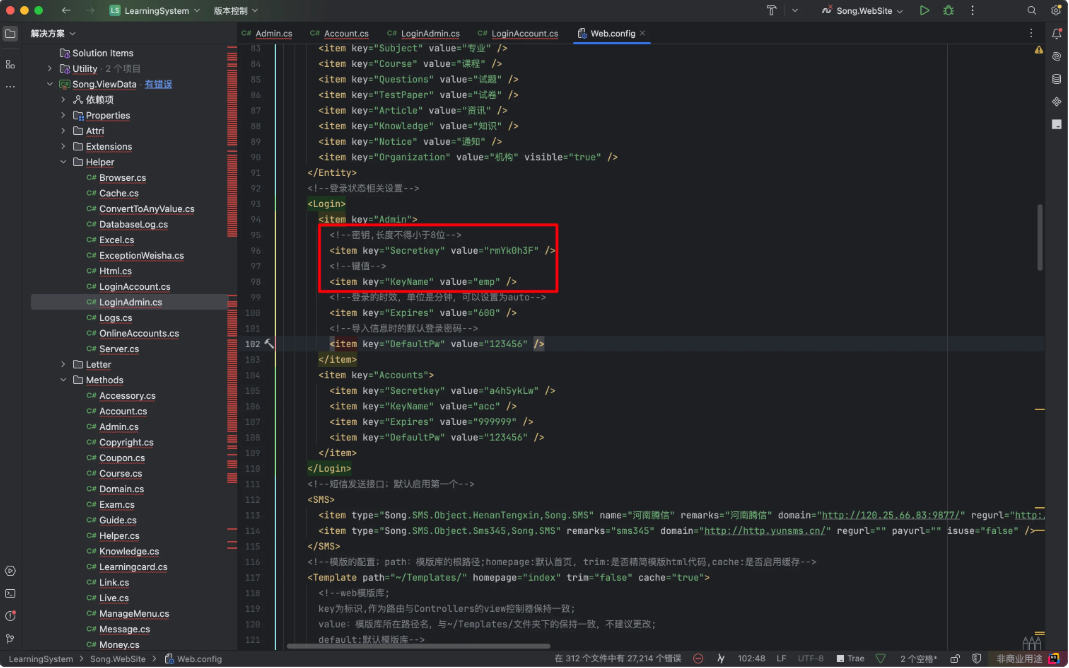Viewport: 1069px width, 668px height.
Task: Open the Song.WebSite run configuration dropdown
Action: pos(862,10)
